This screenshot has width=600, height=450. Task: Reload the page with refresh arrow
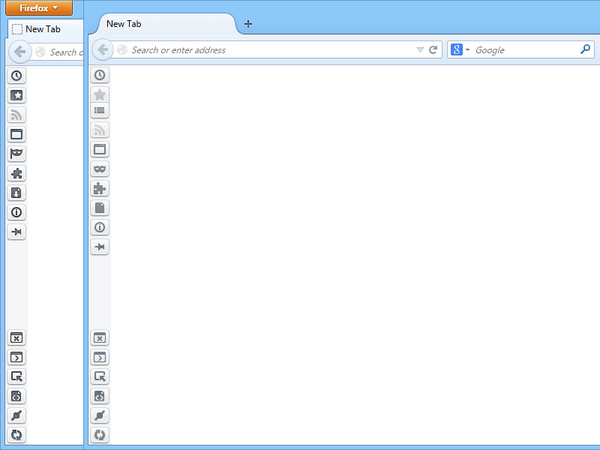pos(433,50)
